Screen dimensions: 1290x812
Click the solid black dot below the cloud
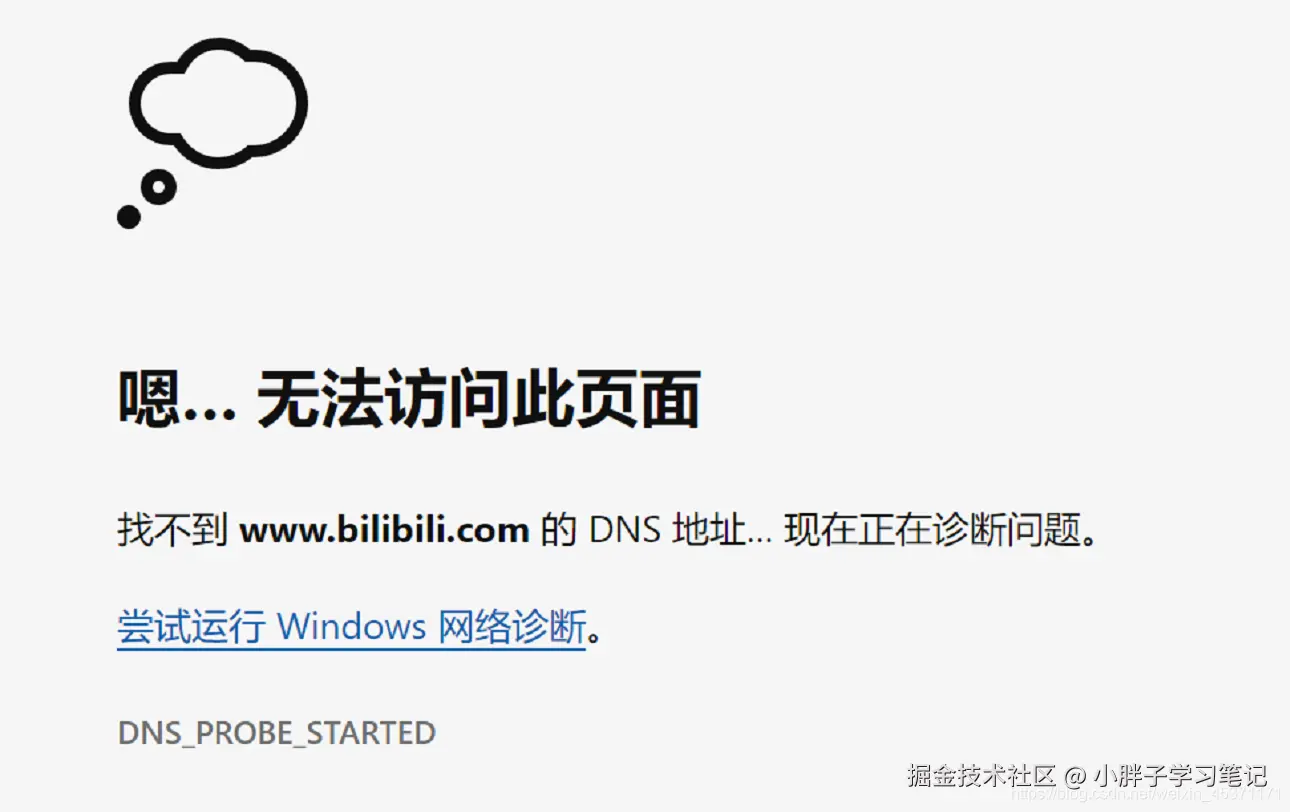[128, 216]
